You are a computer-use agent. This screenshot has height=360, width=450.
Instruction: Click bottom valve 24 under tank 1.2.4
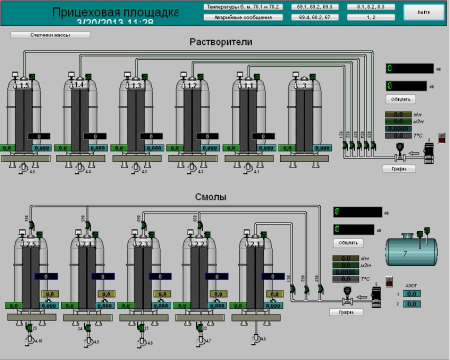[88, 328]
